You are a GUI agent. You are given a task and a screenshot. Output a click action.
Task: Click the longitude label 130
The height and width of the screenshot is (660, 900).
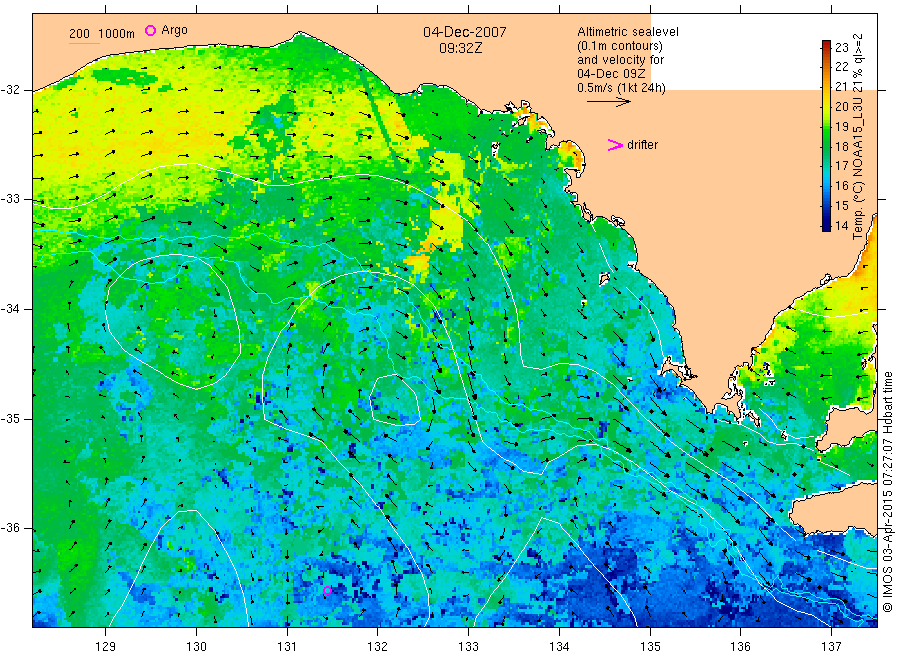pos(196,647)
